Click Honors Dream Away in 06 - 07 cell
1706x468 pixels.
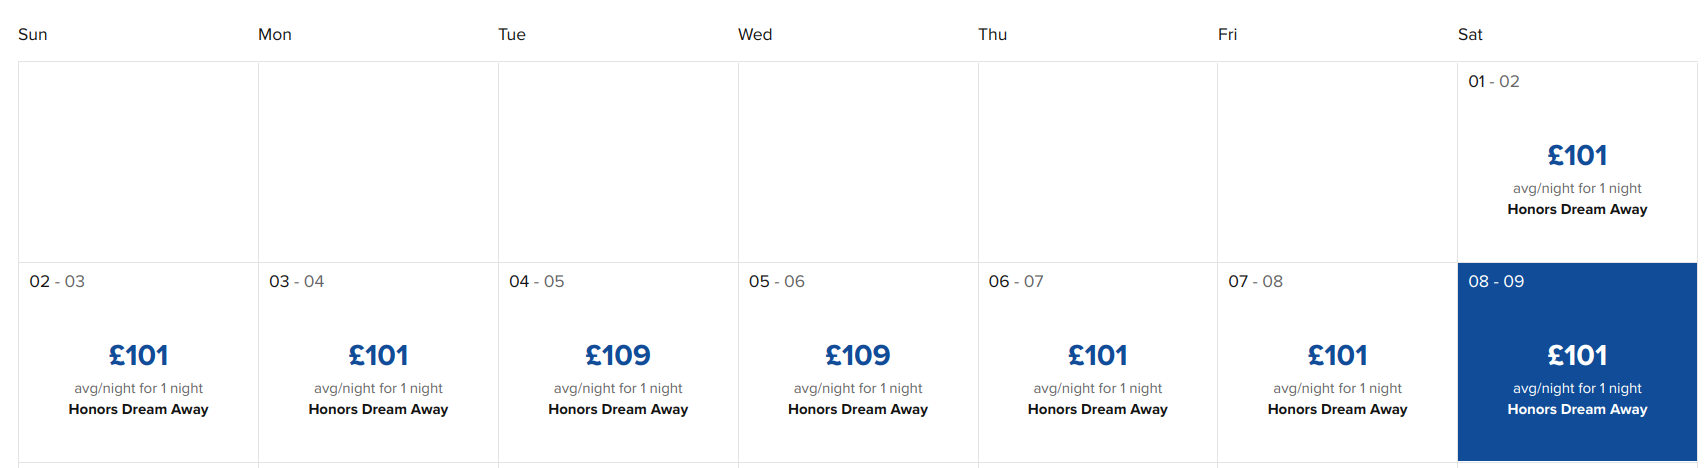(x=1097, y=410)
